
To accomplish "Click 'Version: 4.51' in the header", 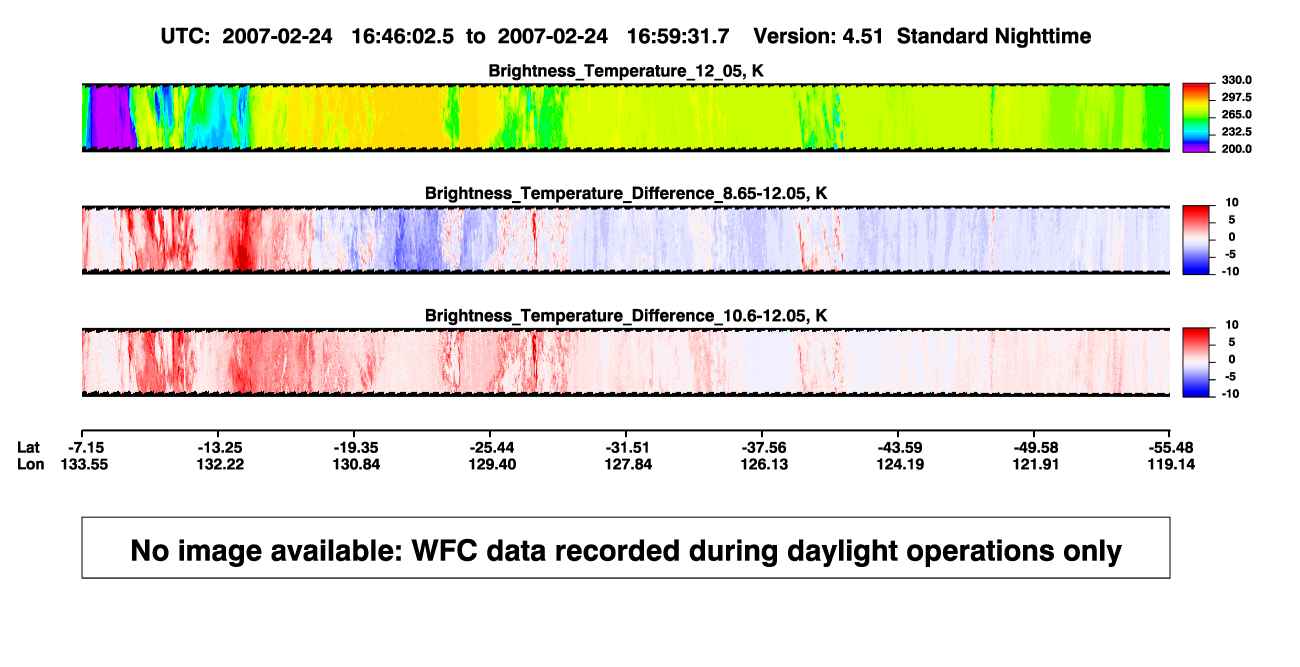I will click(821, 36).
